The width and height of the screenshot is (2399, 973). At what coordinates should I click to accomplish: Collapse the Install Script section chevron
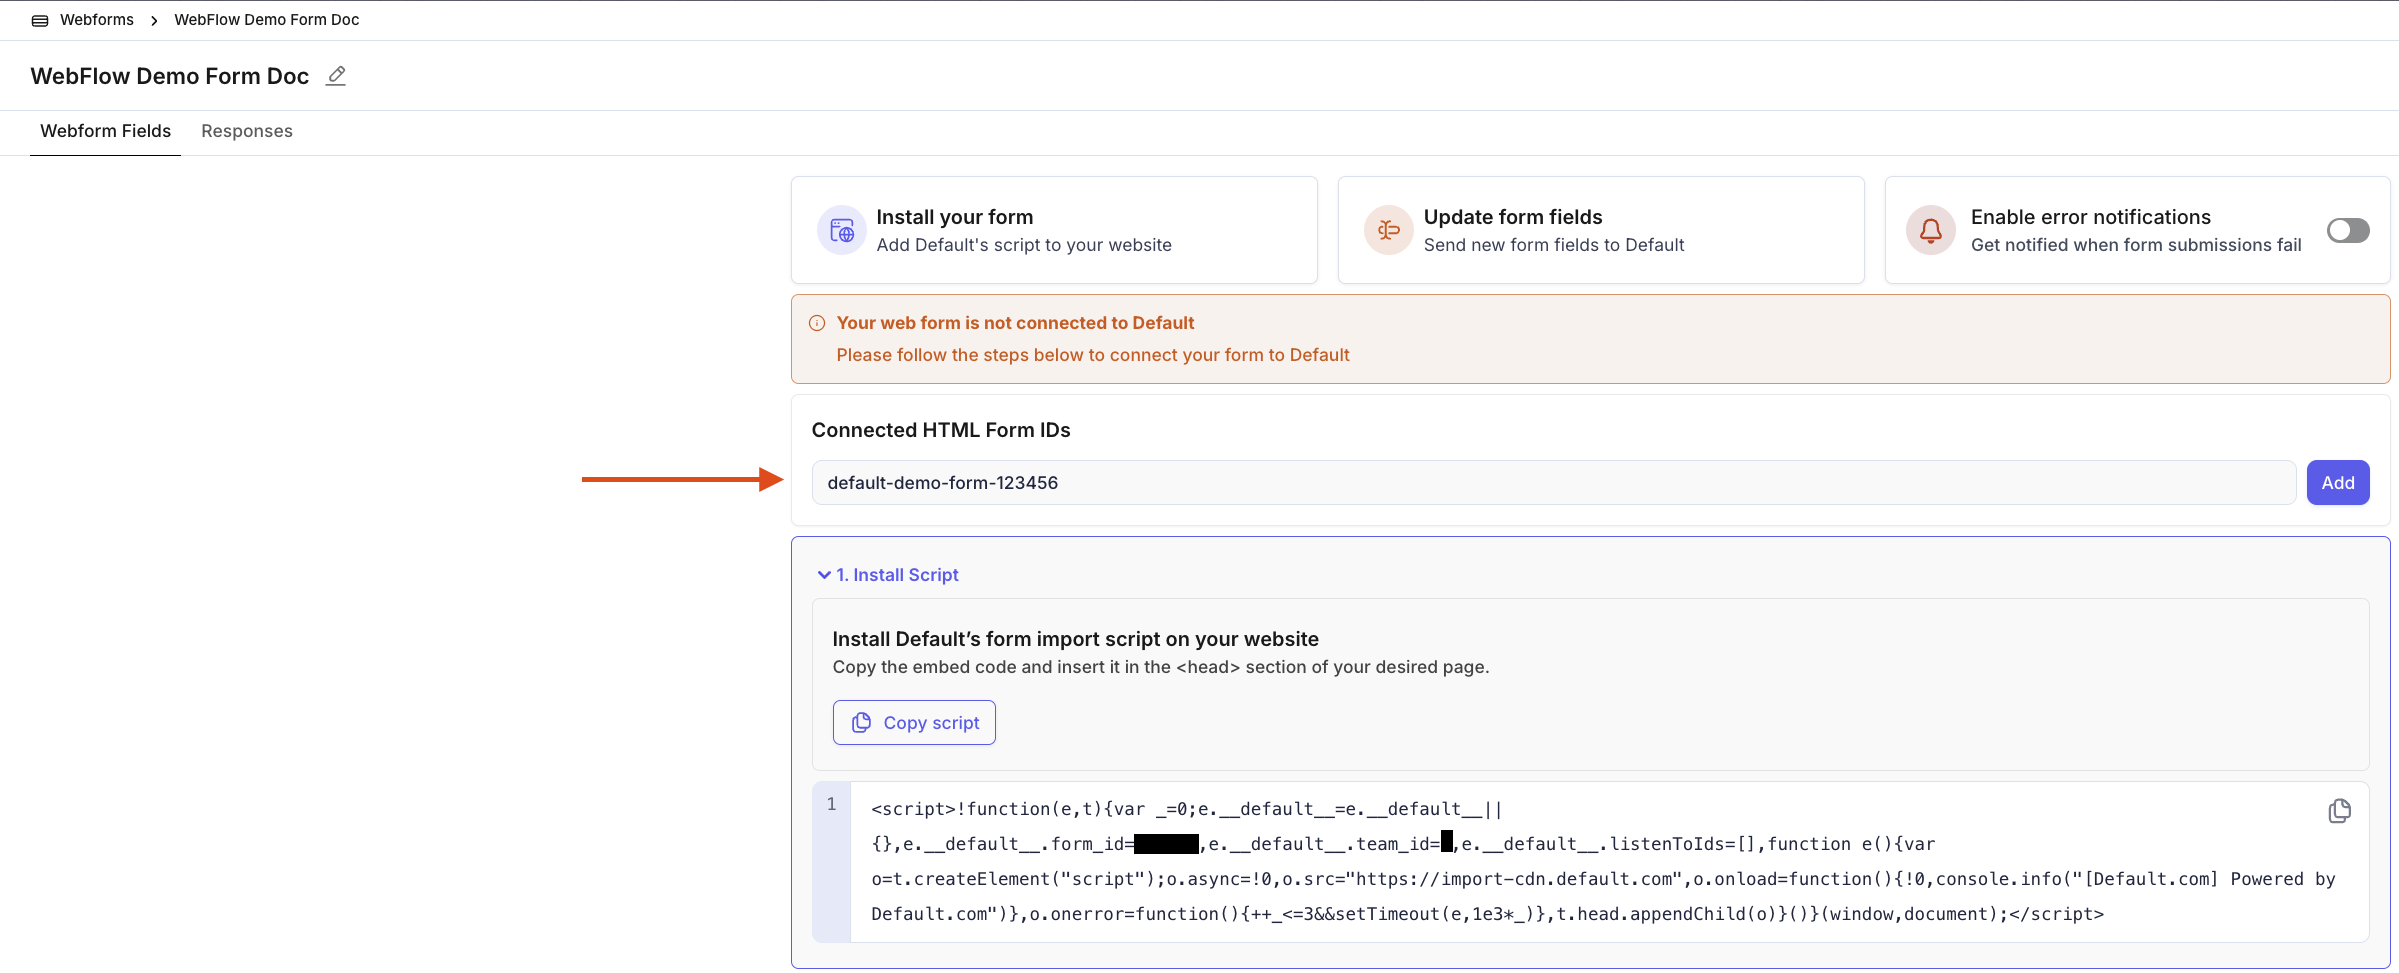824,575
